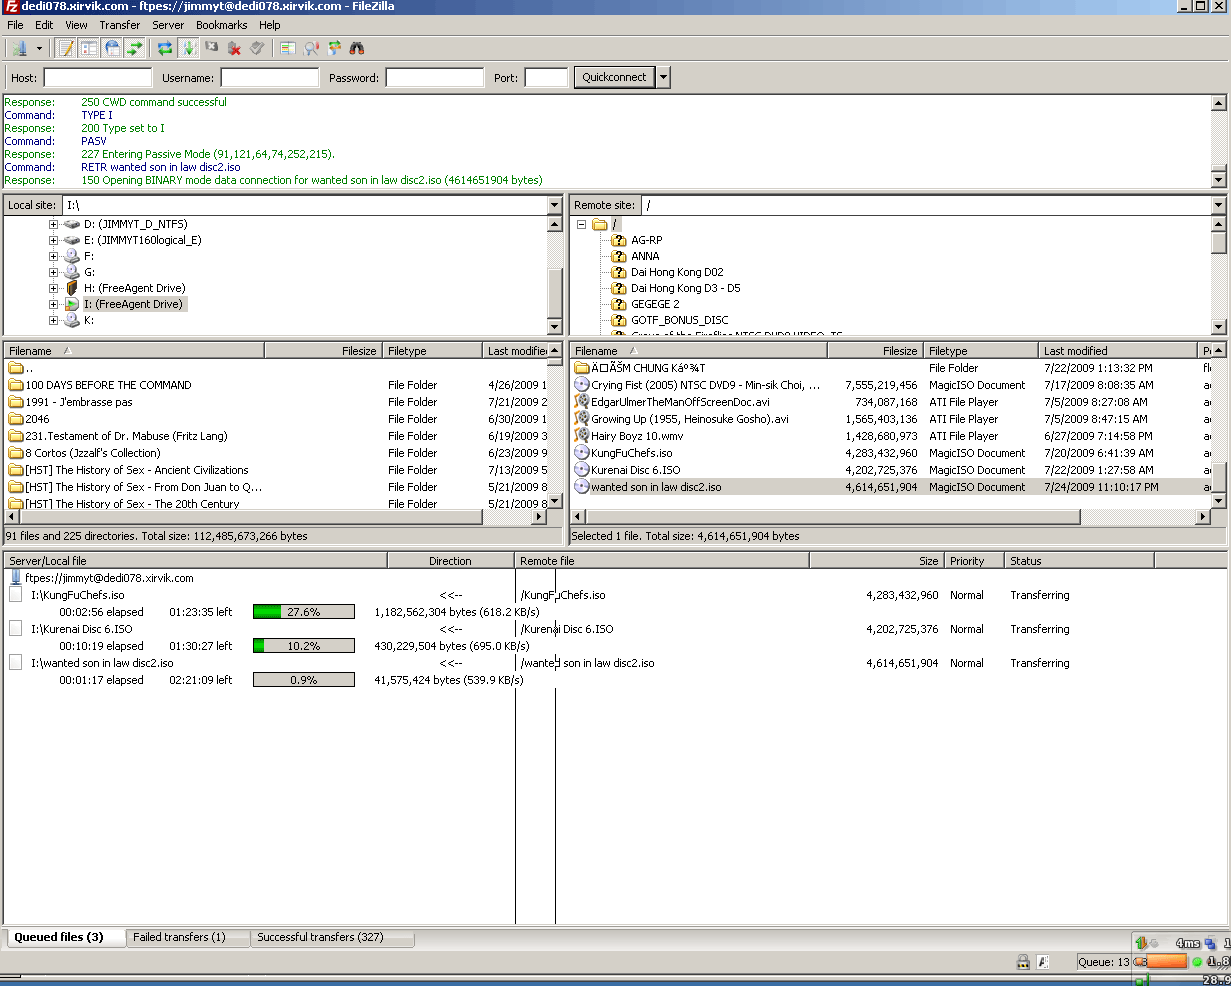Viewport: 1231px width, 986px height.
Task: Toggle processing of the transfer queue
Action: pyautogui.click(x=188, y=48)
